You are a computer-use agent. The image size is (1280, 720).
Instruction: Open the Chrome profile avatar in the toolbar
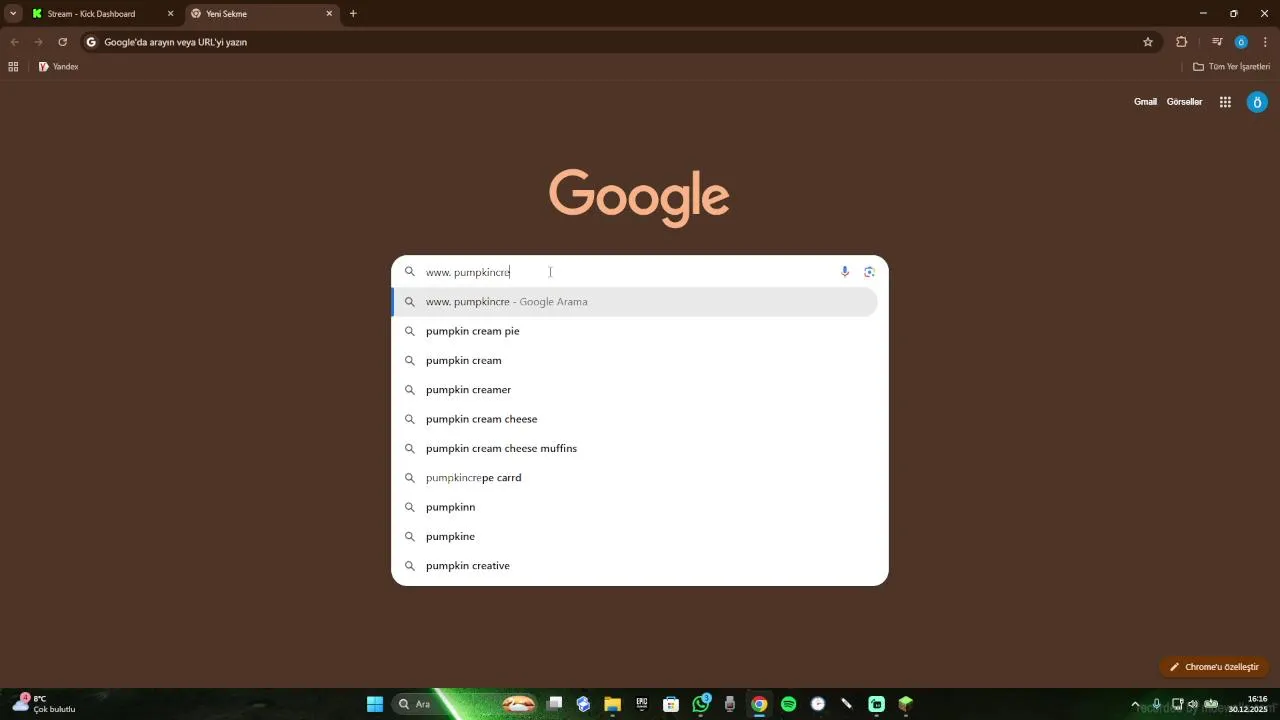pyautogui.click(x=1241, y=42)
